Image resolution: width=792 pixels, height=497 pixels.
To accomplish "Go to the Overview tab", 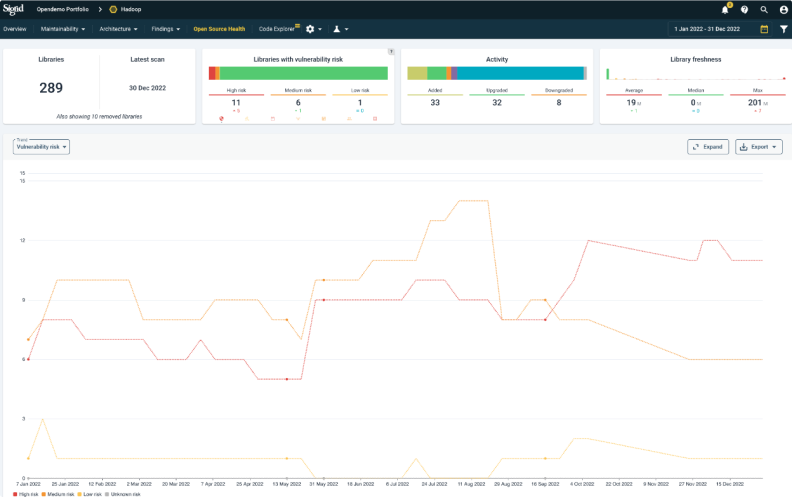I will (x=15, y=29).
